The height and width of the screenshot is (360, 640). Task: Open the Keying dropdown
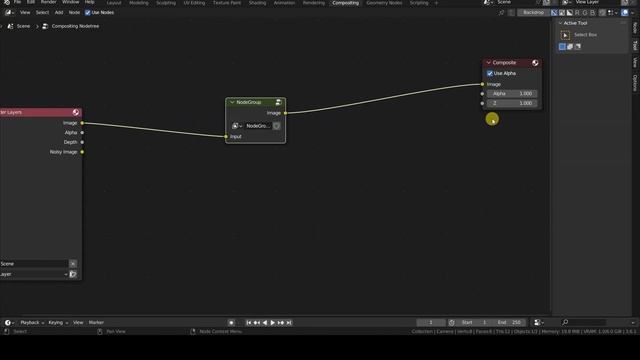click(x=58, y=323)
